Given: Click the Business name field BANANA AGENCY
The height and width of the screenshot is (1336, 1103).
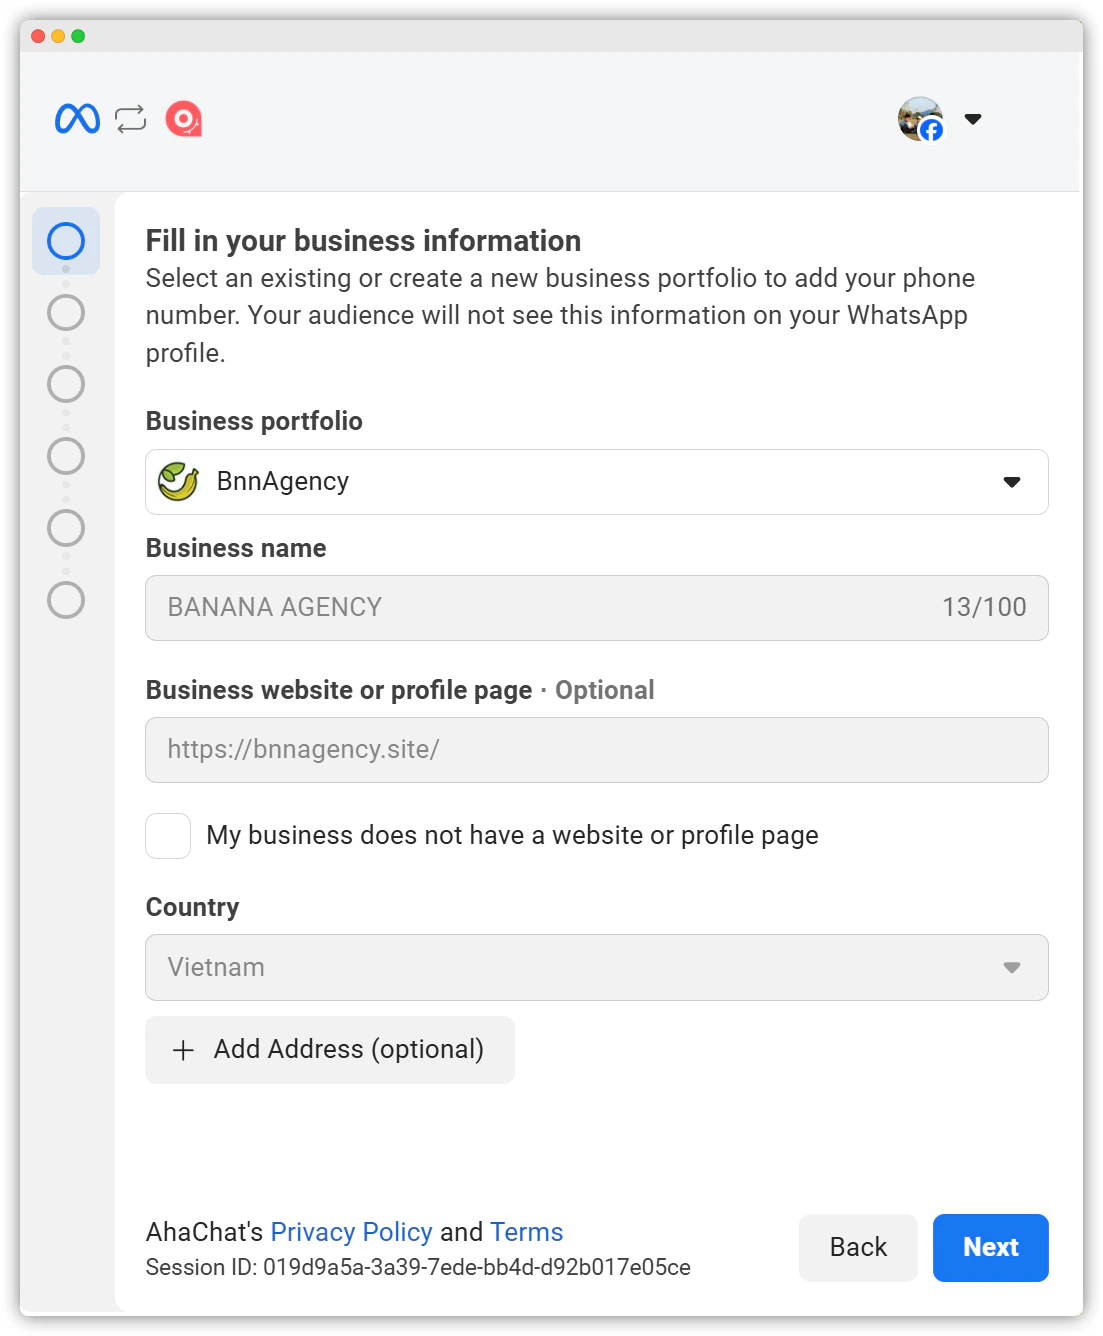Looking at the screenshot, I should (x=597, y=608).
